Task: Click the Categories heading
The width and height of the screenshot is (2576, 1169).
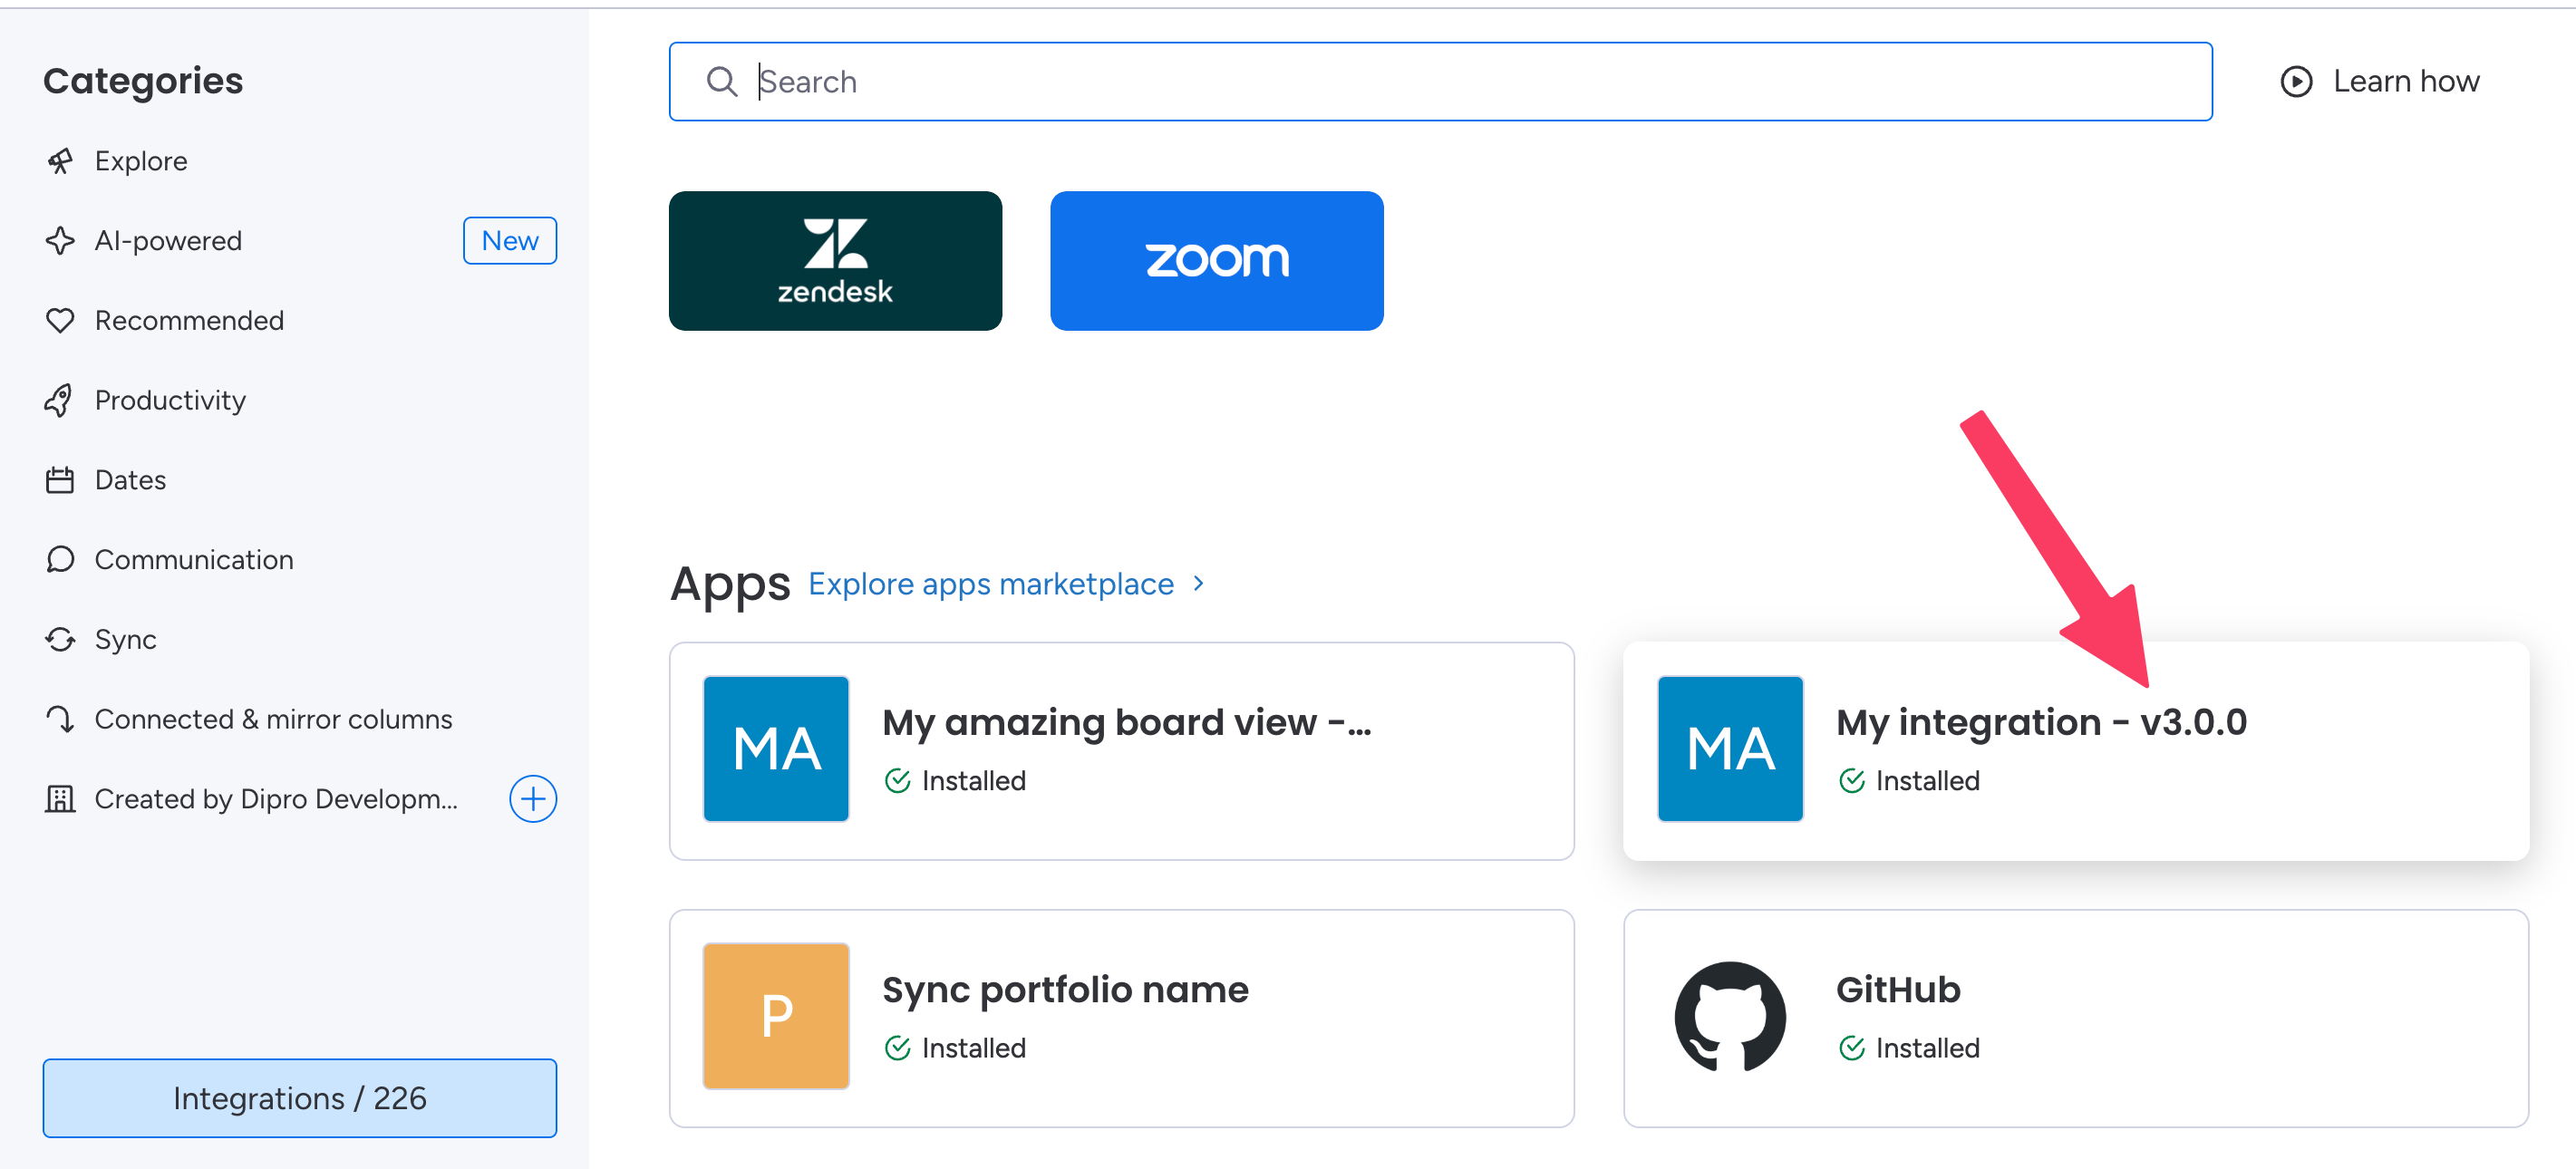Action: (143, 81)
